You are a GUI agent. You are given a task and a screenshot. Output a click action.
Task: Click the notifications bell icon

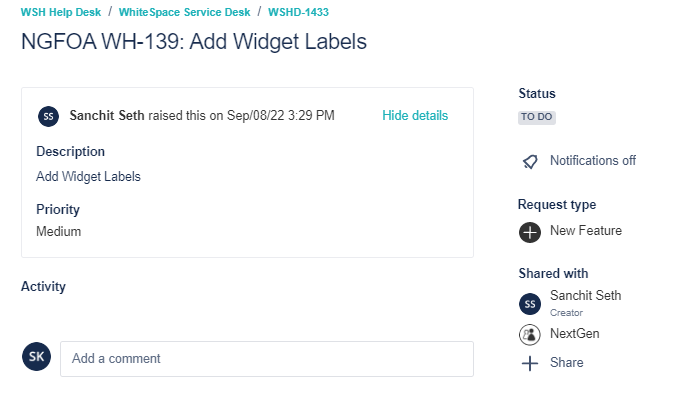(x=530, y=162)
